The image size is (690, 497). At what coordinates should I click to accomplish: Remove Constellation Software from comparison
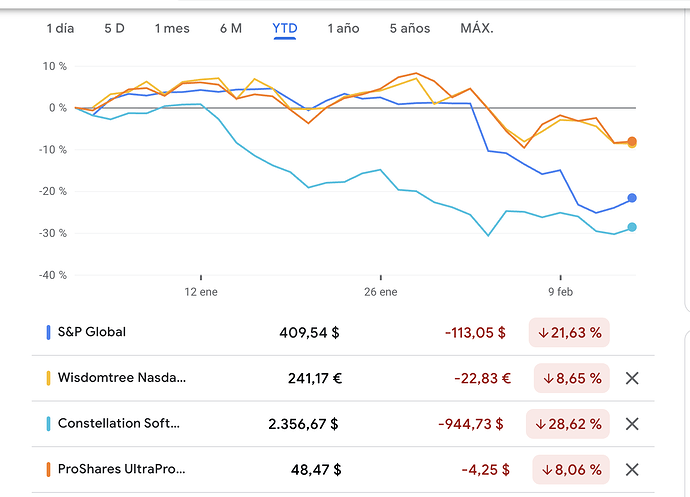[631, 423]
